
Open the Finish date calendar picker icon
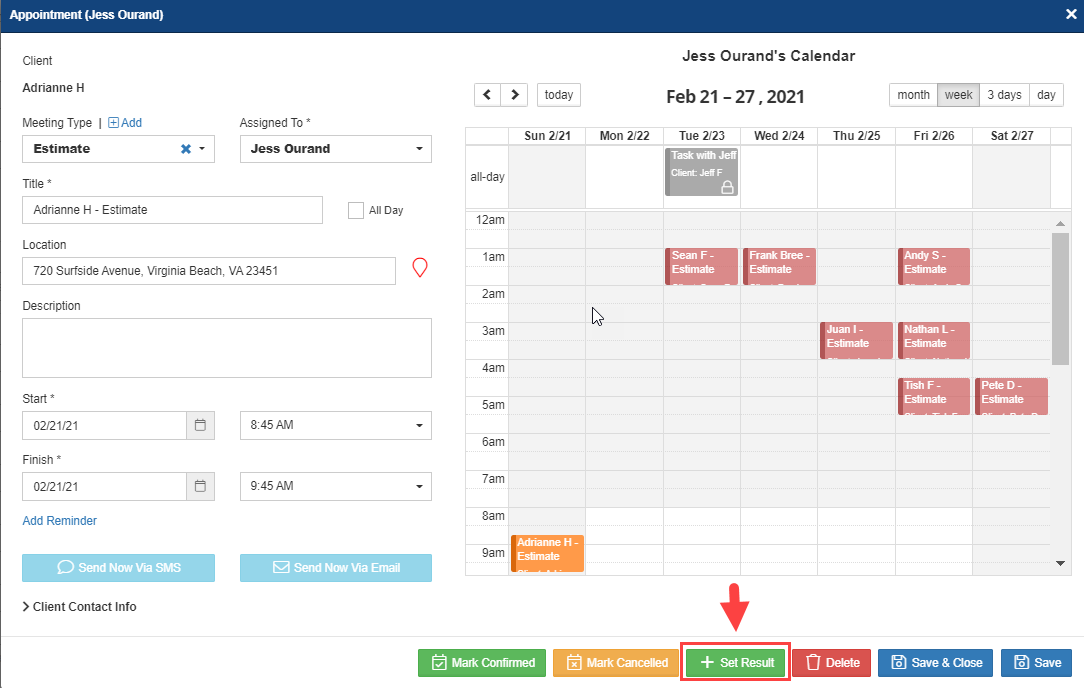tap(200, 486)
